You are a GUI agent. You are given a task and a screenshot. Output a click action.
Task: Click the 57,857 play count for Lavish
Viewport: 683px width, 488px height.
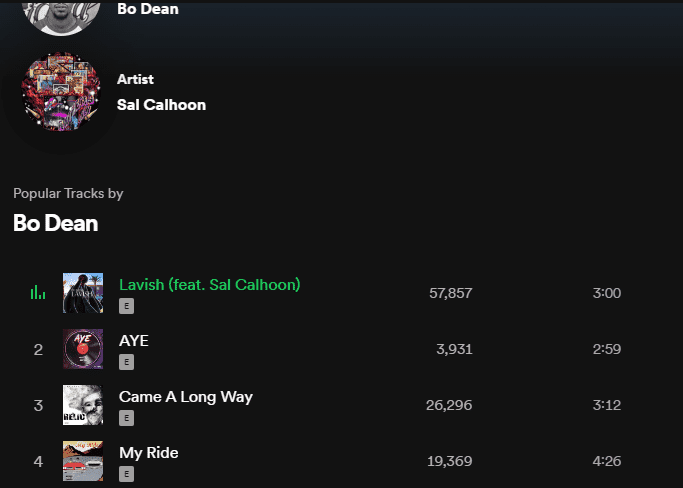point(450,293)
